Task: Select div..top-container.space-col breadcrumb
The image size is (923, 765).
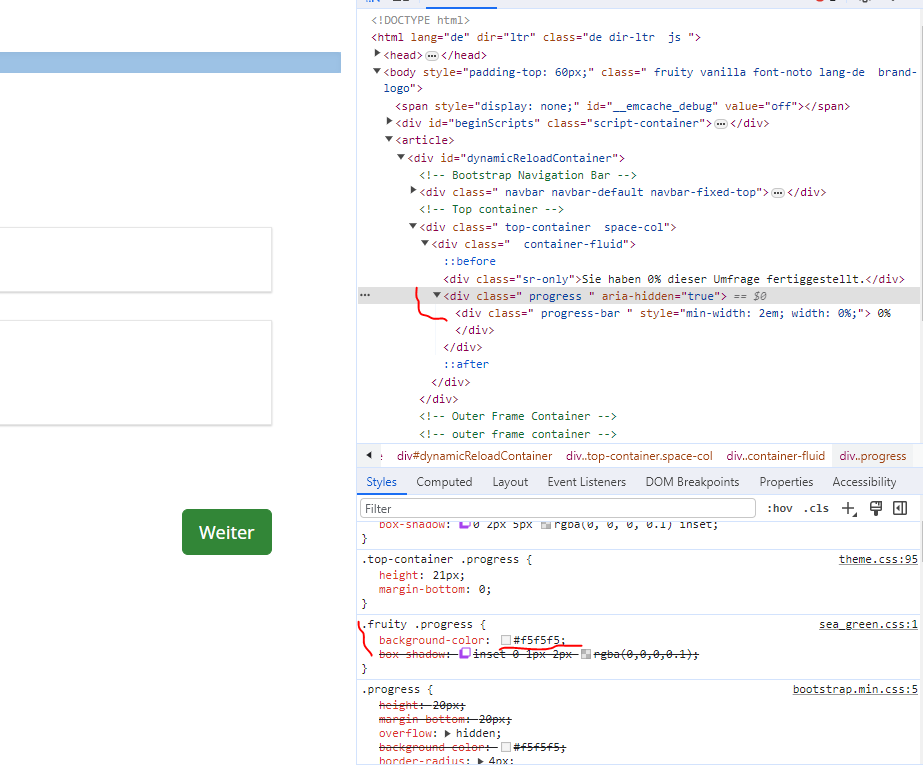Action: point(639,456)
